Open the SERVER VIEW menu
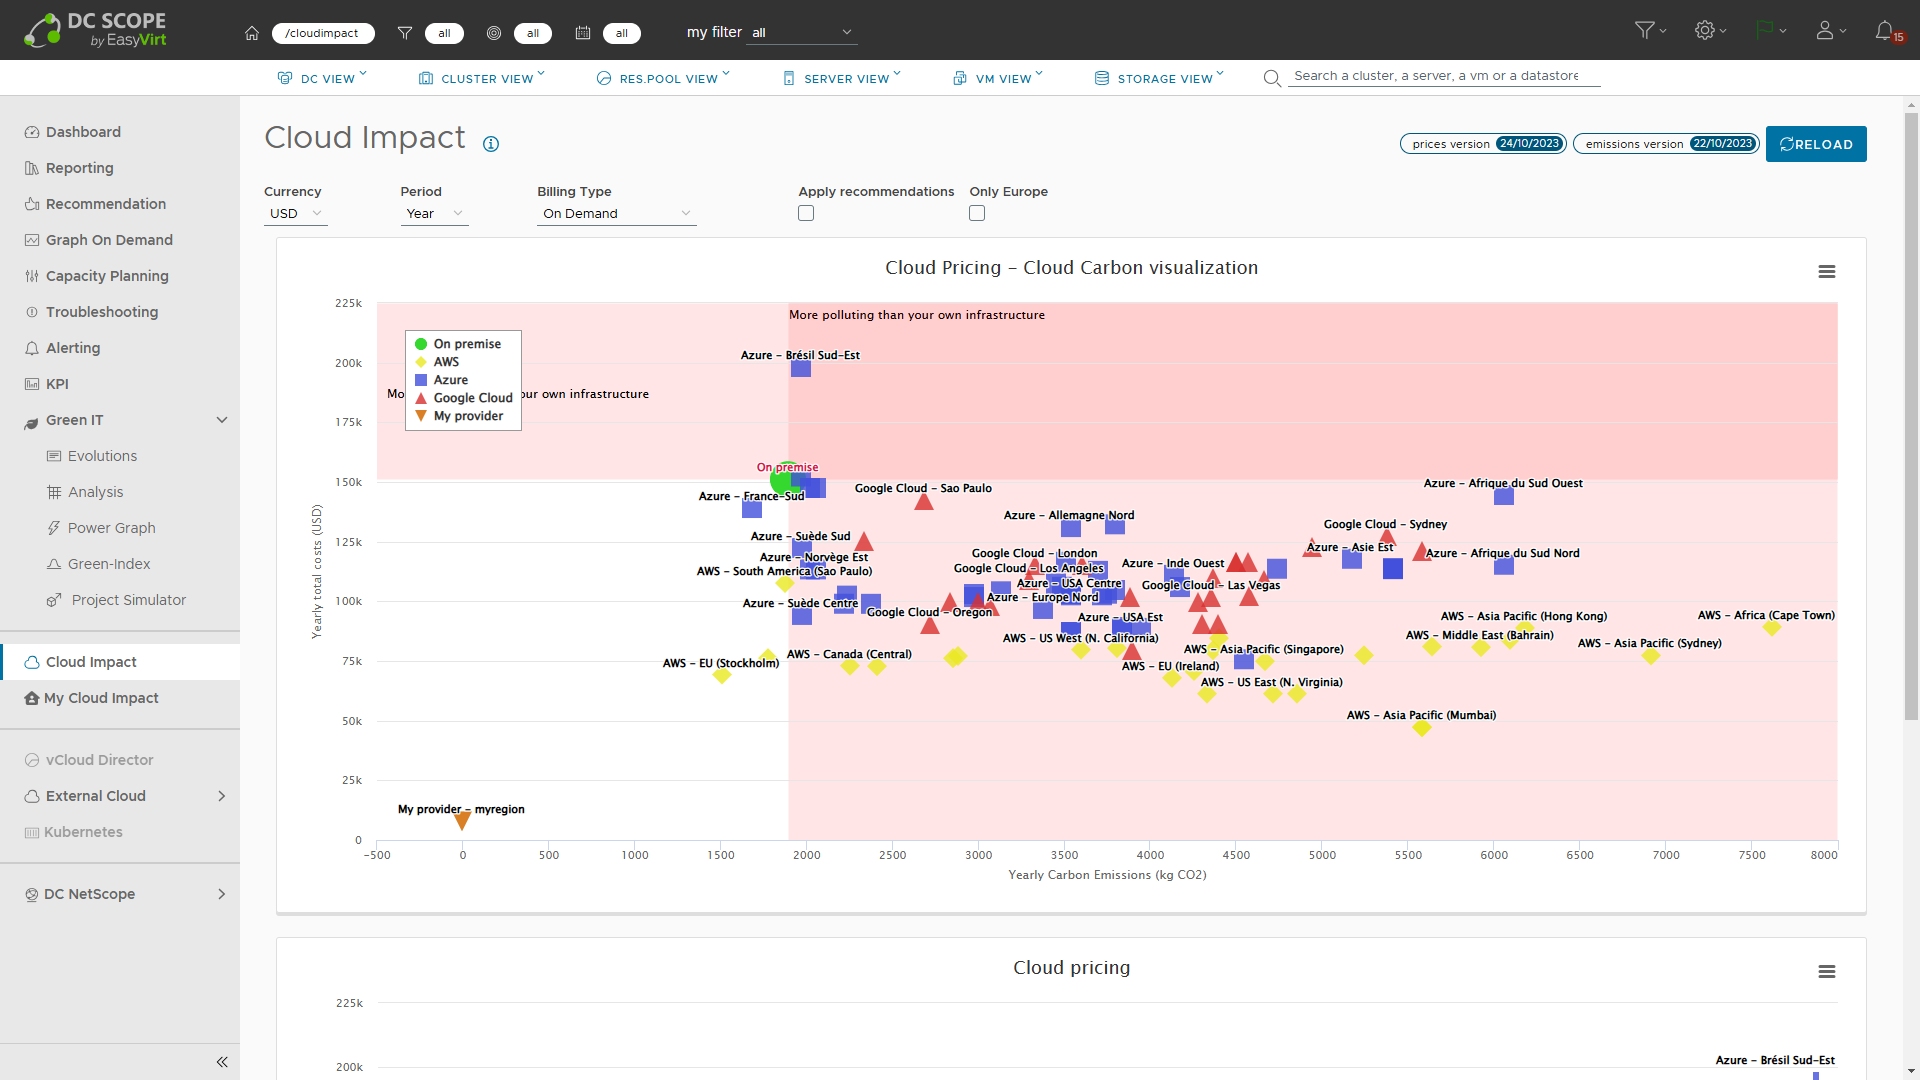 pos(841,78)
